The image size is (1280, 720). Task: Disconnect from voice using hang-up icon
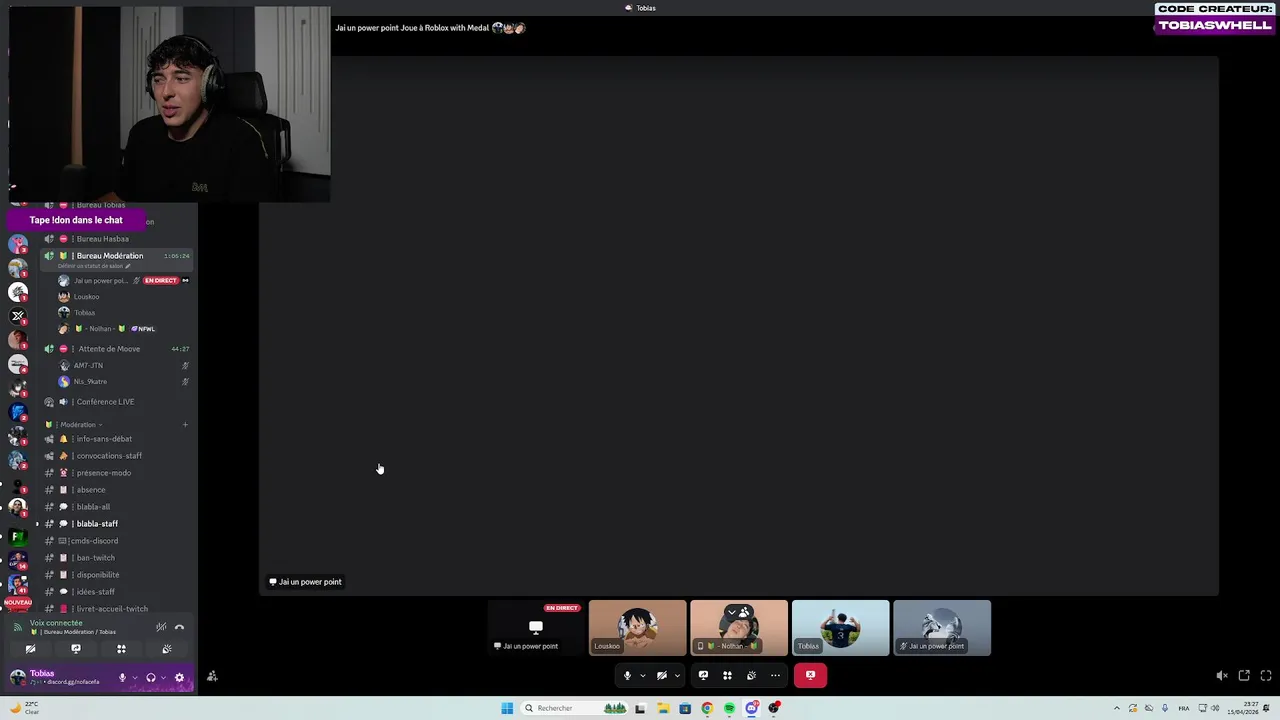[179, 628]
